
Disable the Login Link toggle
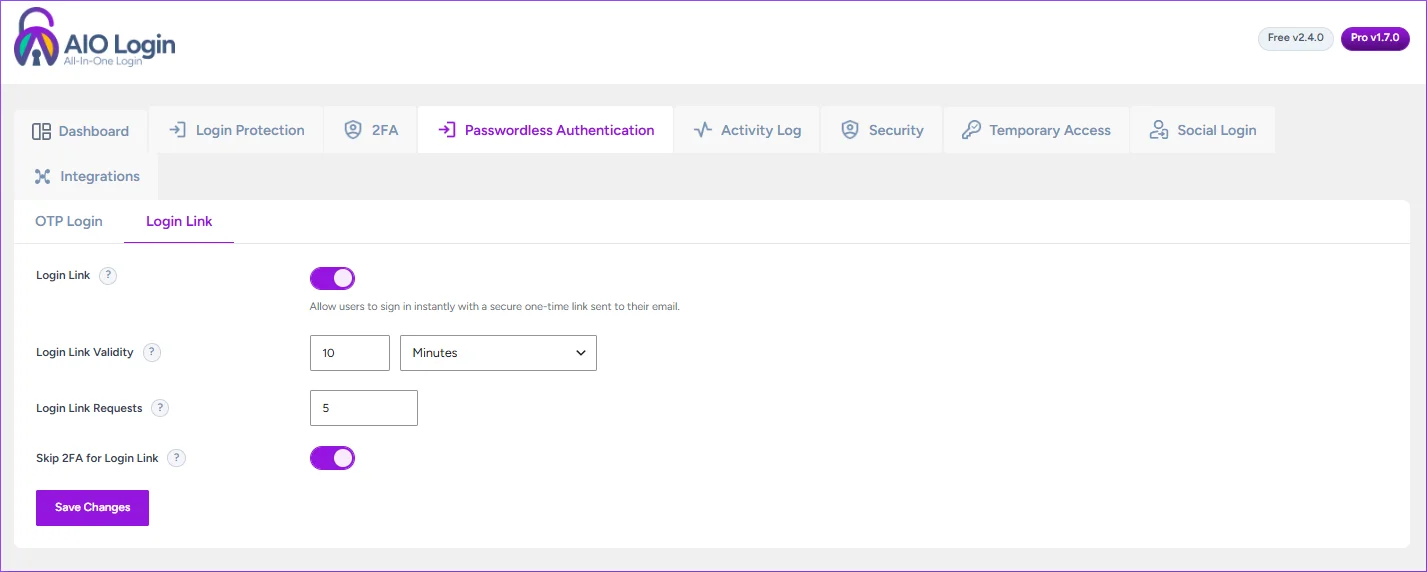(332, 278)
